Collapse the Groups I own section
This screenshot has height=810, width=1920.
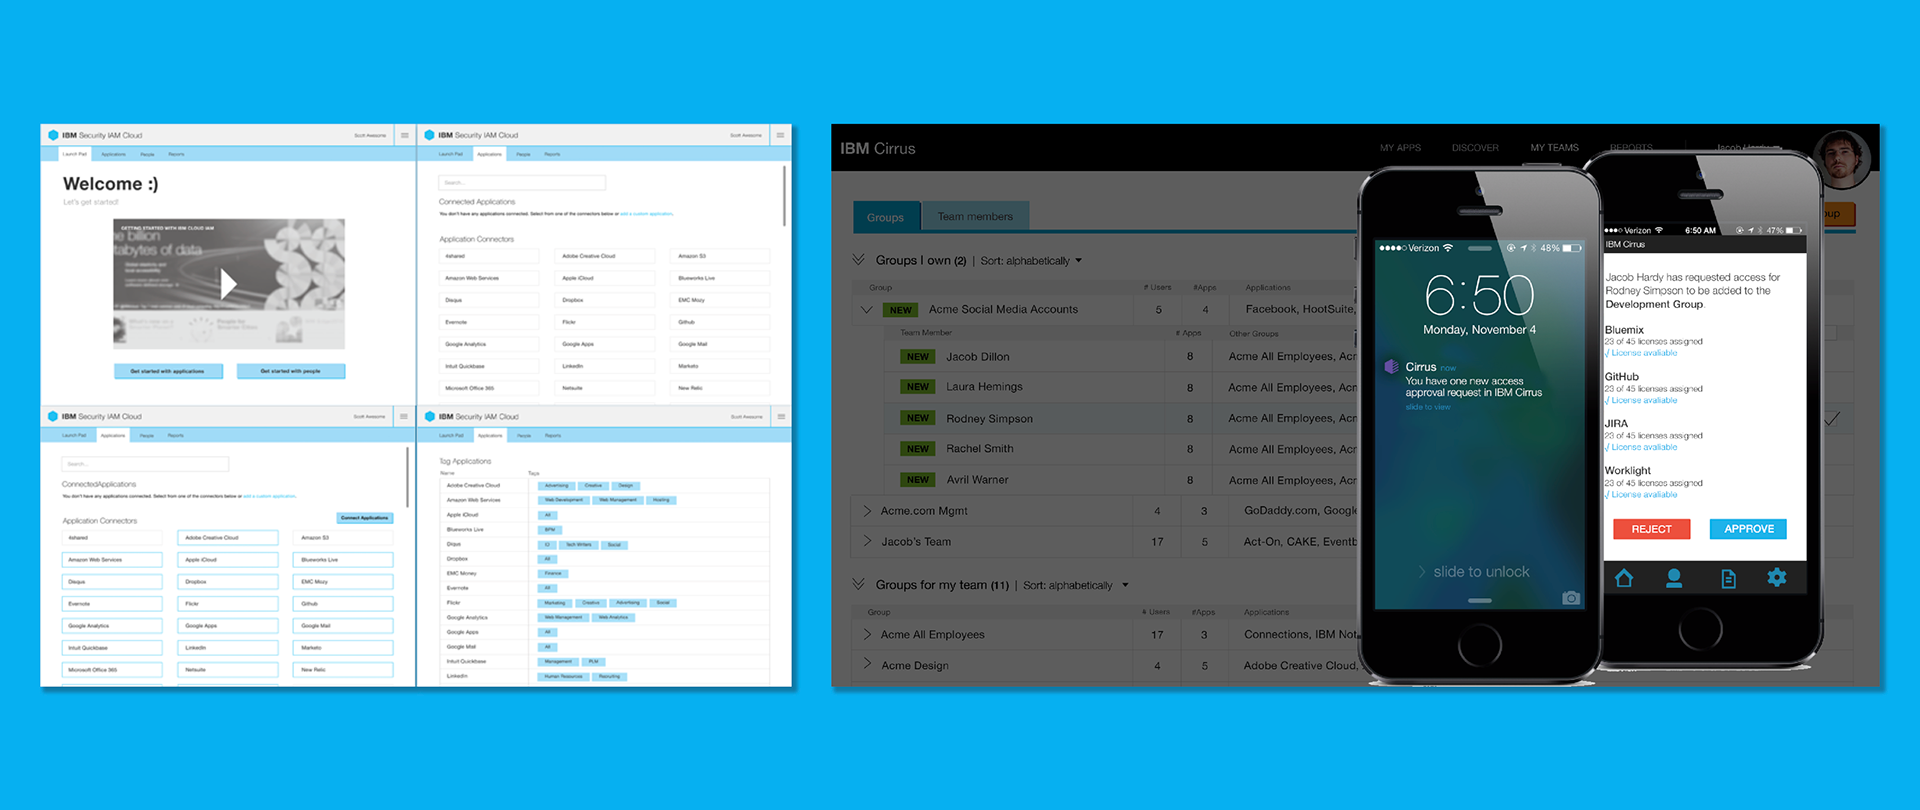tap(859, 260)
